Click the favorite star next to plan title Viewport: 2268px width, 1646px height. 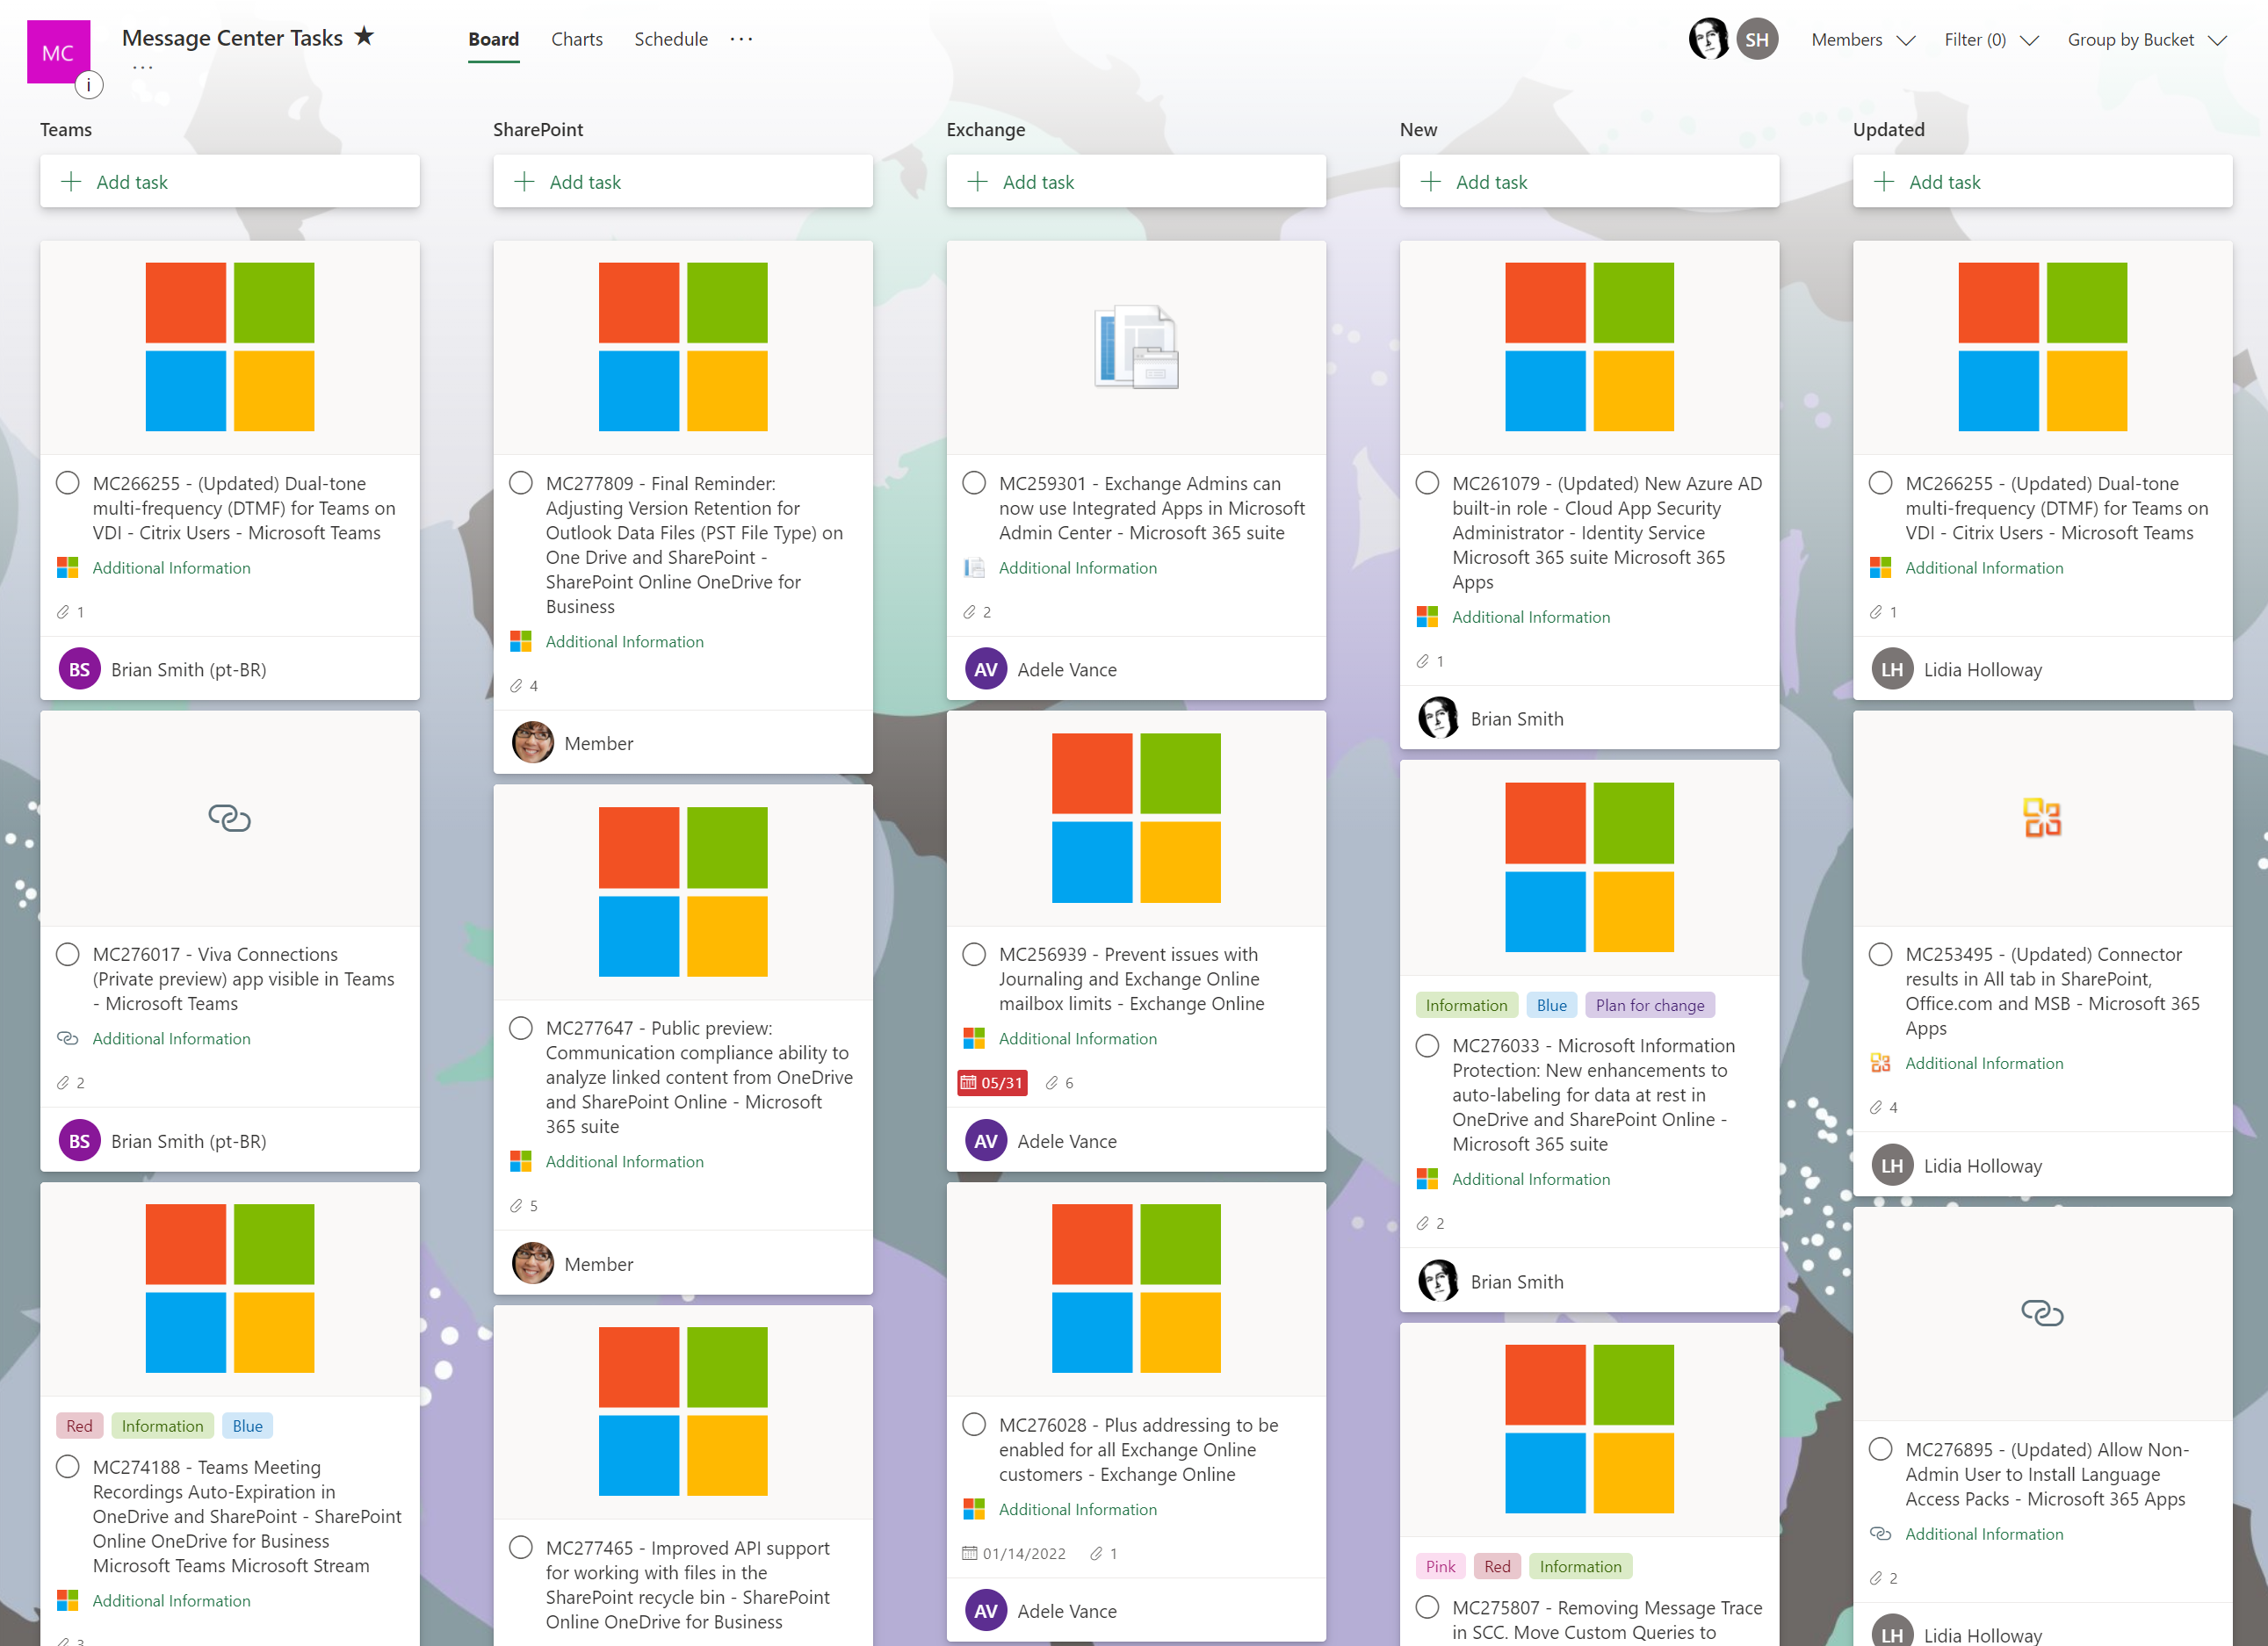pos(365,37)
